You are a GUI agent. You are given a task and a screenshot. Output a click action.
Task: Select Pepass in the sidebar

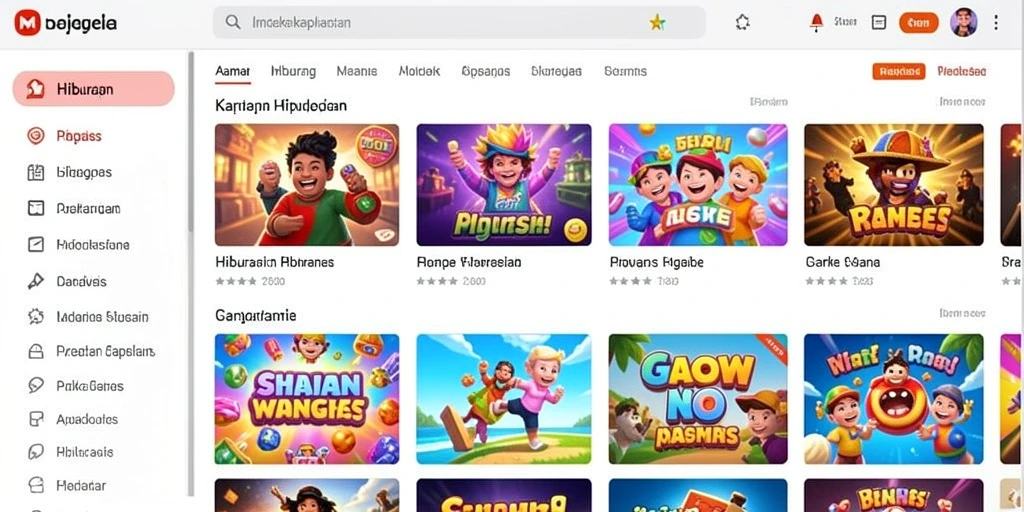point(78,136)
